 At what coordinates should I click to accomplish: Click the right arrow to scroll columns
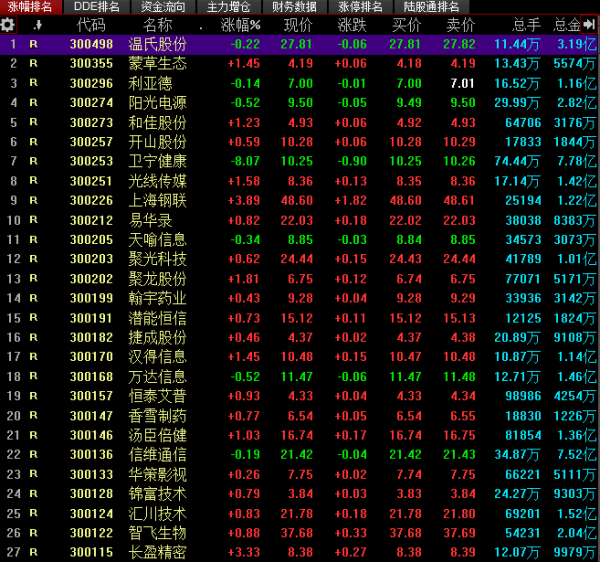point(590,24)
